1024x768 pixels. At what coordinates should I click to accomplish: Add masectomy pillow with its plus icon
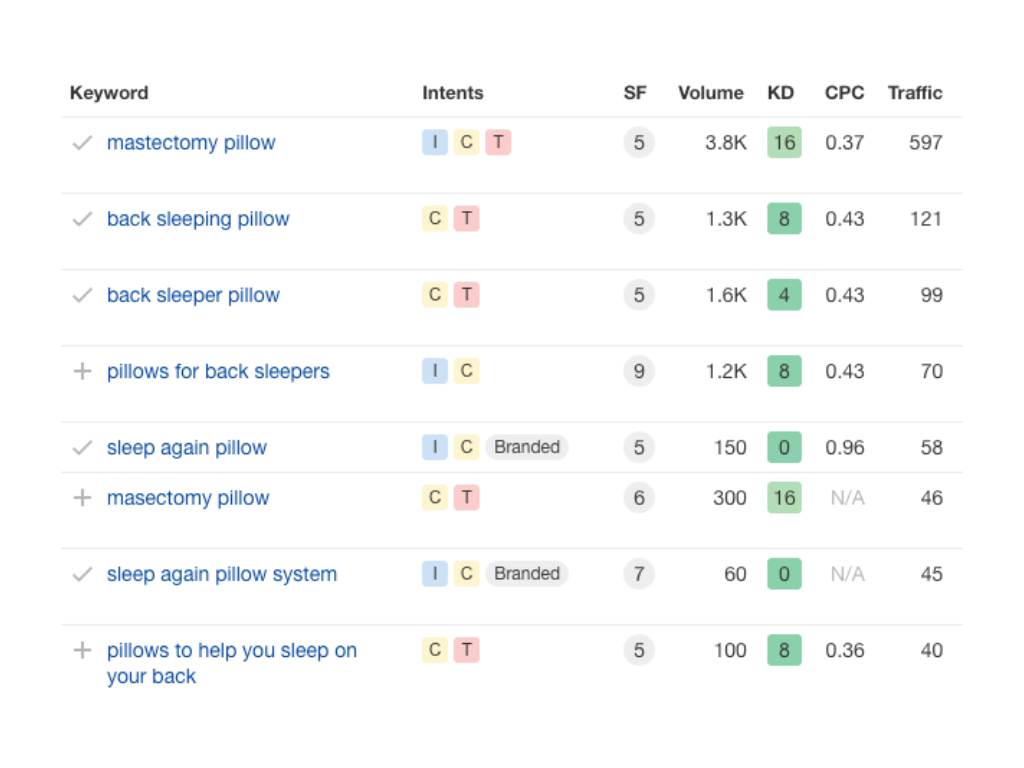pos(82,498)
